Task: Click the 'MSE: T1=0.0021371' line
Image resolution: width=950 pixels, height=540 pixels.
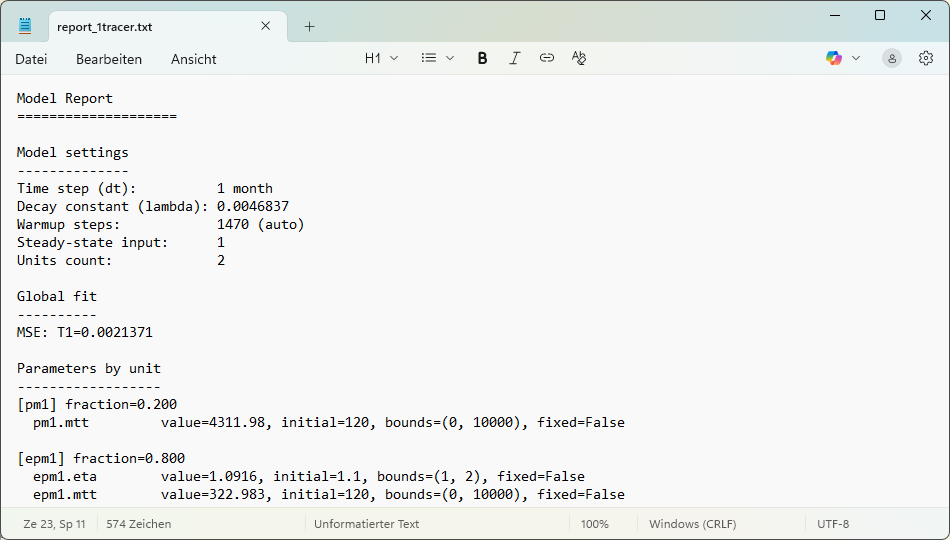Action: coord(85,333)
